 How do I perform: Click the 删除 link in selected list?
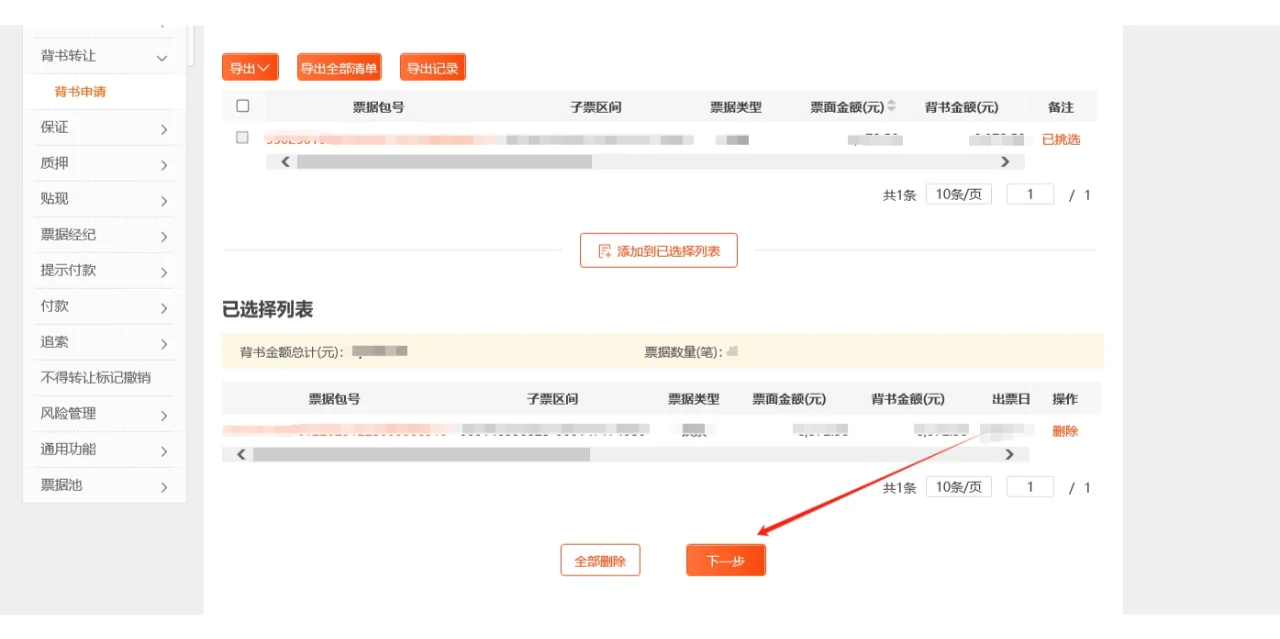click(x=1065, y=431)
